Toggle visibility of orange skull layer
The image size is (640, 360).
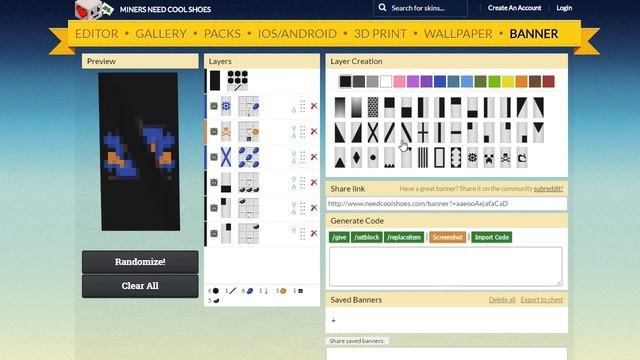coord(214,131)
